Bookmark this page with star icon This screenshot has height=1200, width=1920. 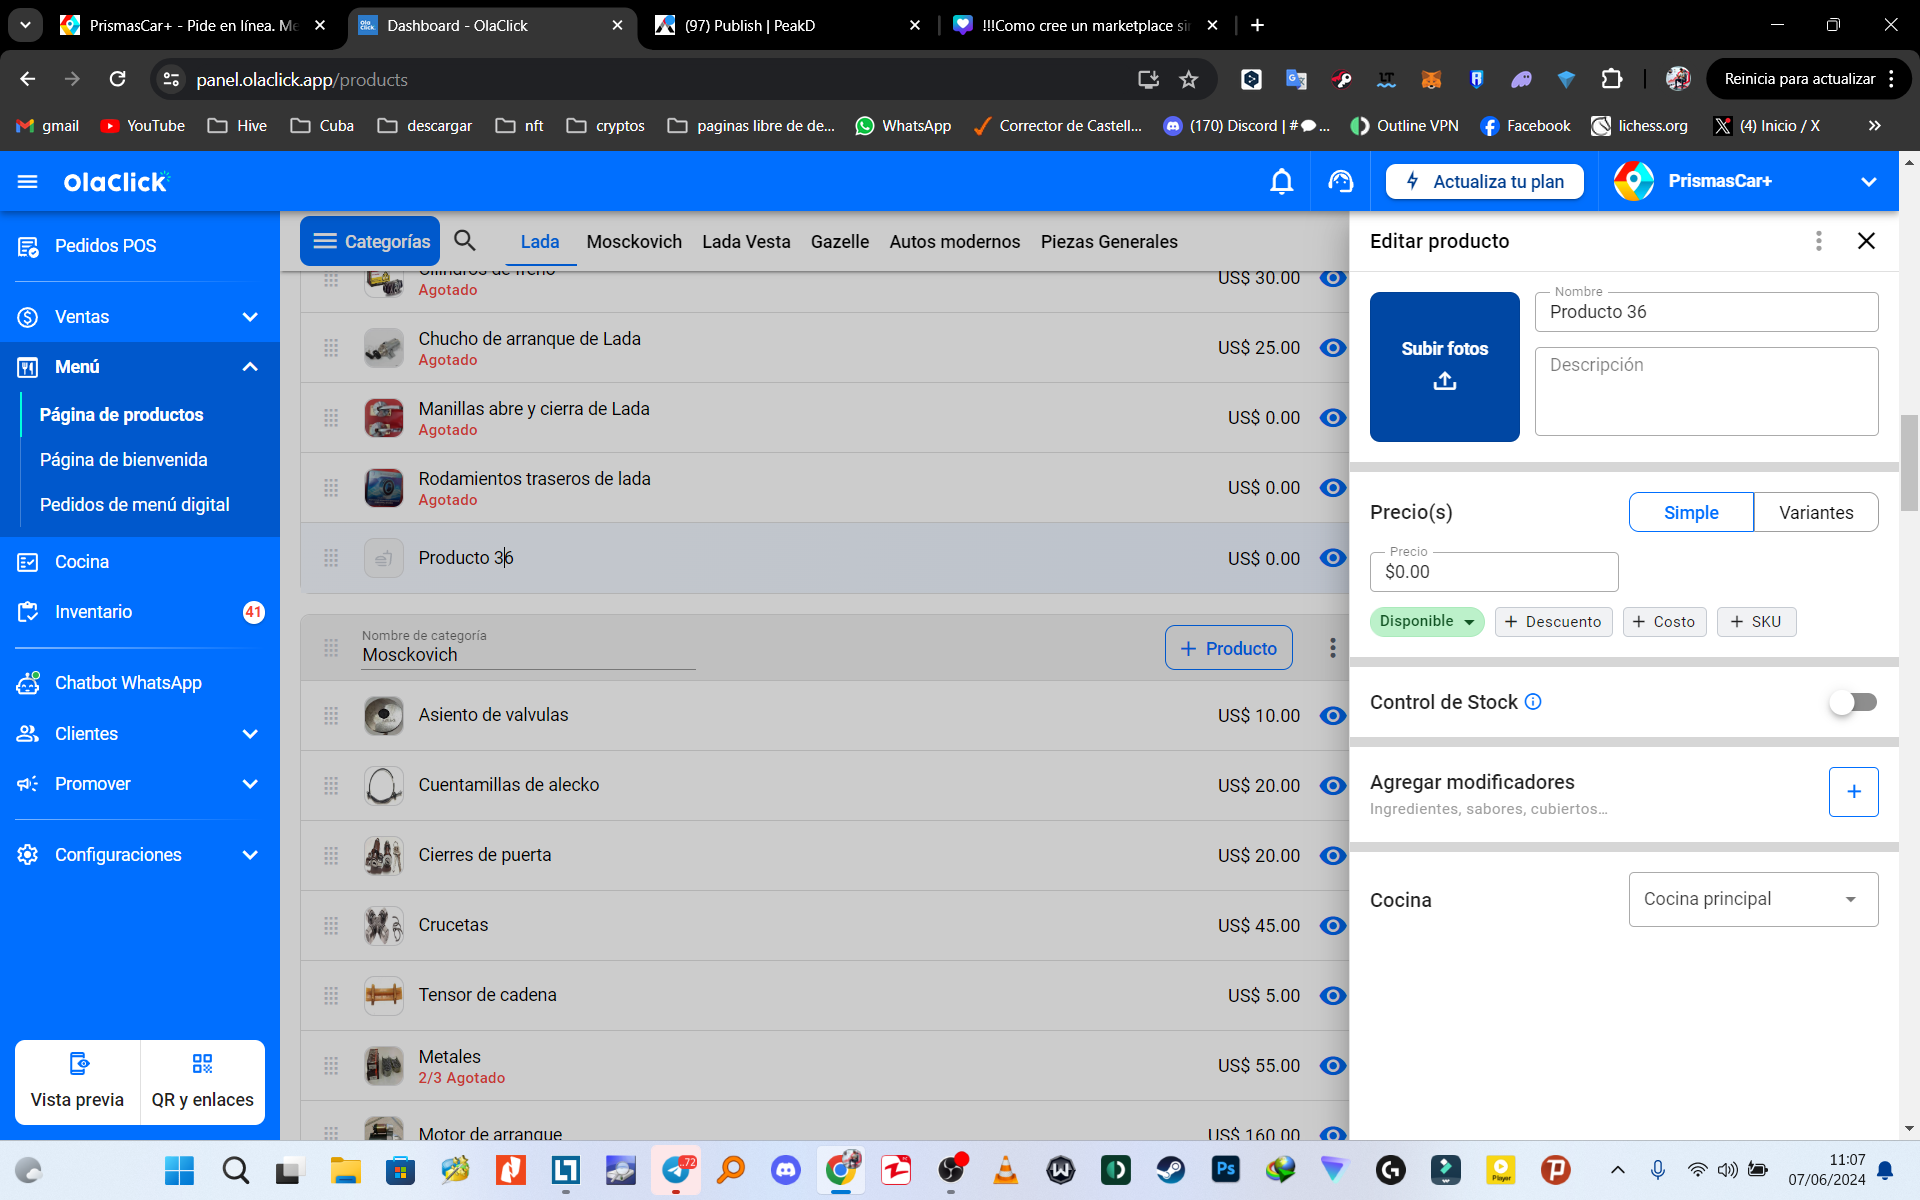pos(1188,79)
